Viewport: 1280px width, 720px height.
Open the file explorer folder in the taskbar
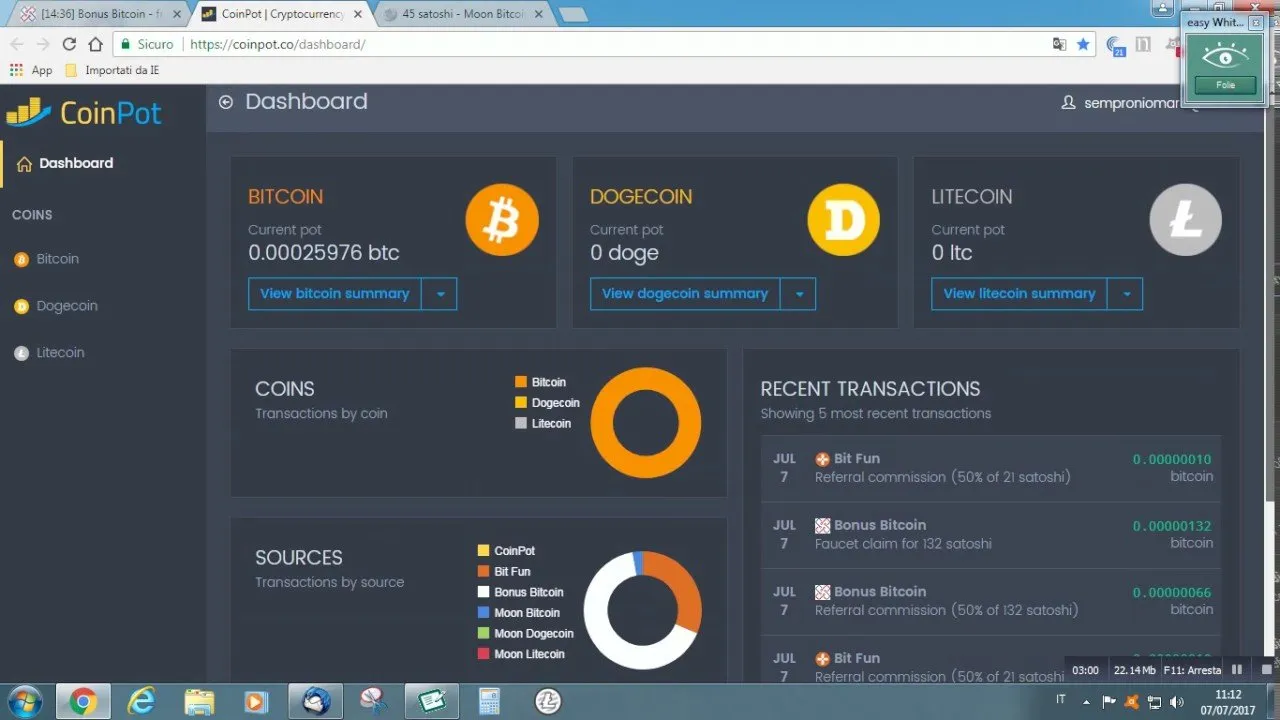coord(200,701)
